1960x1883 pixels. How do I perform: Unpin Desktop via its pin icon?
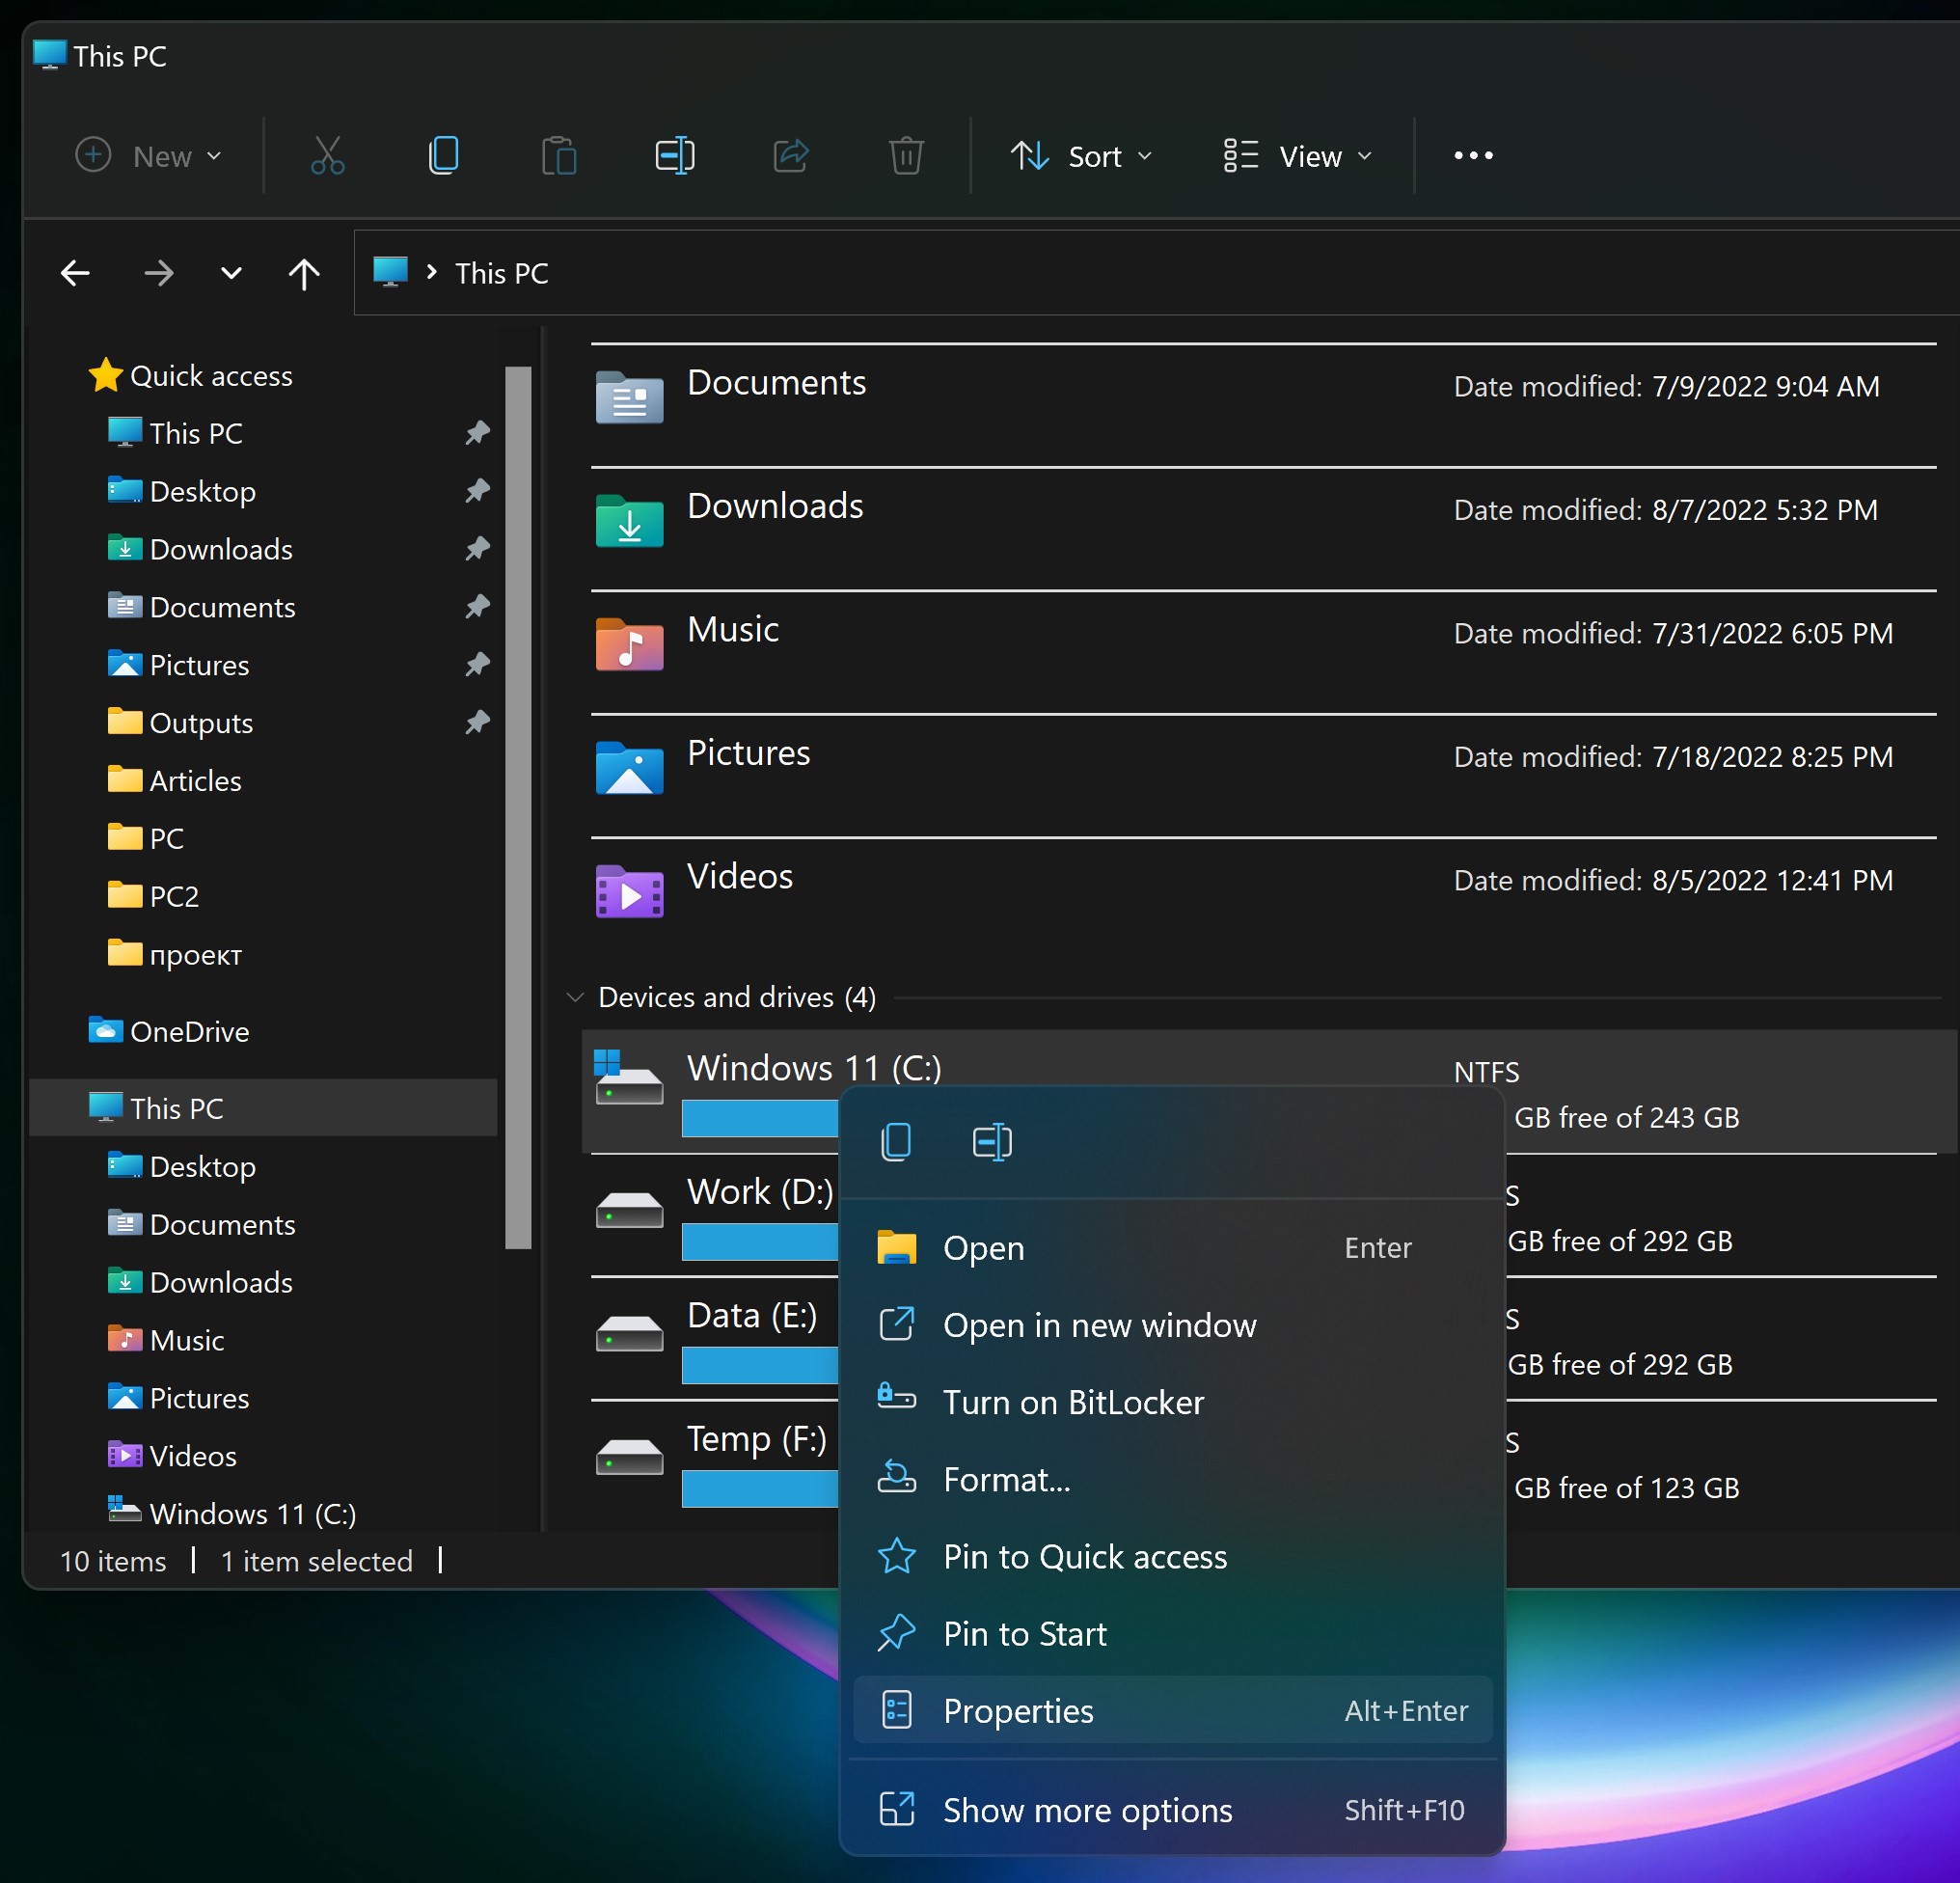pyautogui.click(x=477, y=491)
